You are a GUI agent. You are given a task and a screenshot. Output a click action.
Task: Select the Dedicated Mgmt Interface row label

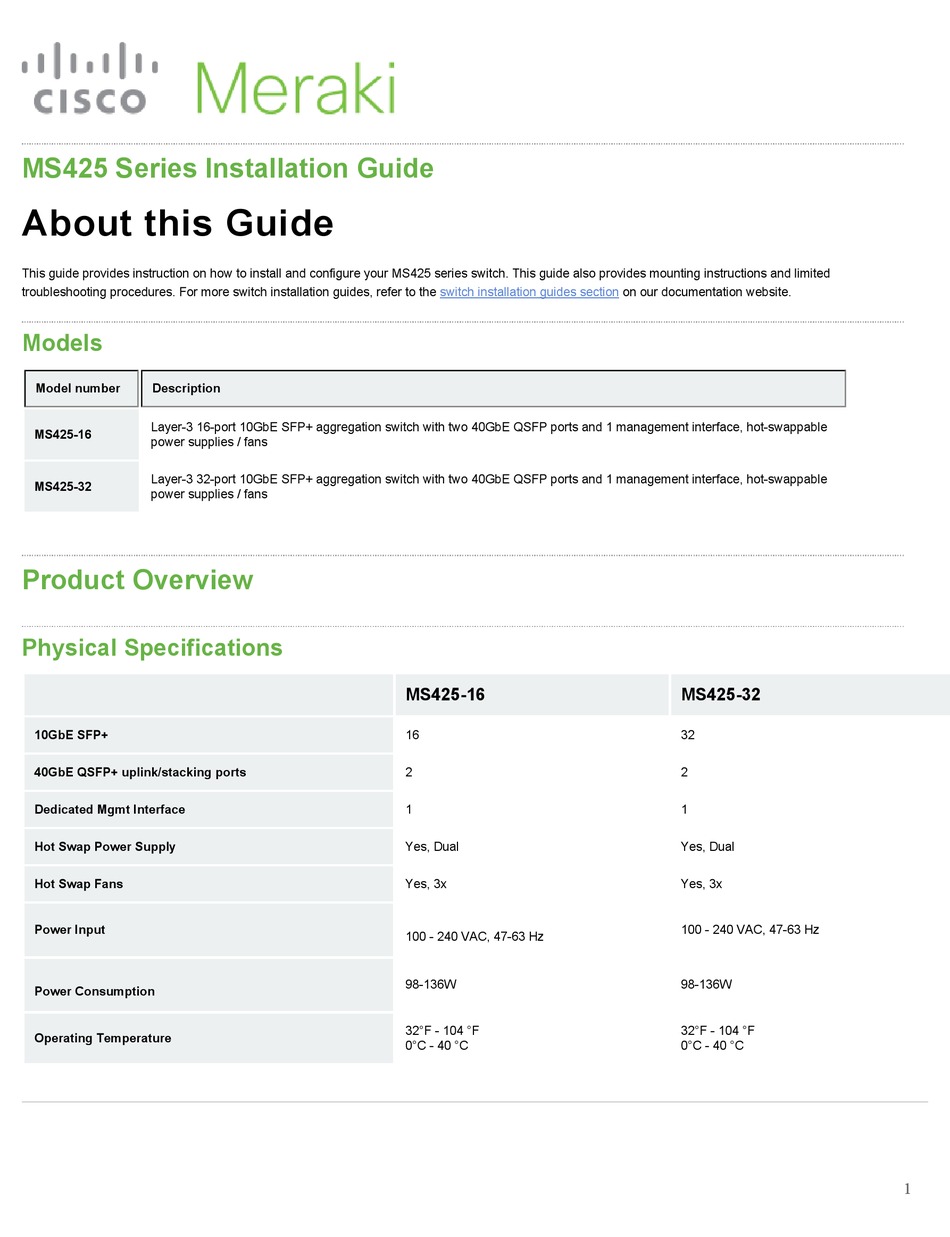tap(110, 809)
